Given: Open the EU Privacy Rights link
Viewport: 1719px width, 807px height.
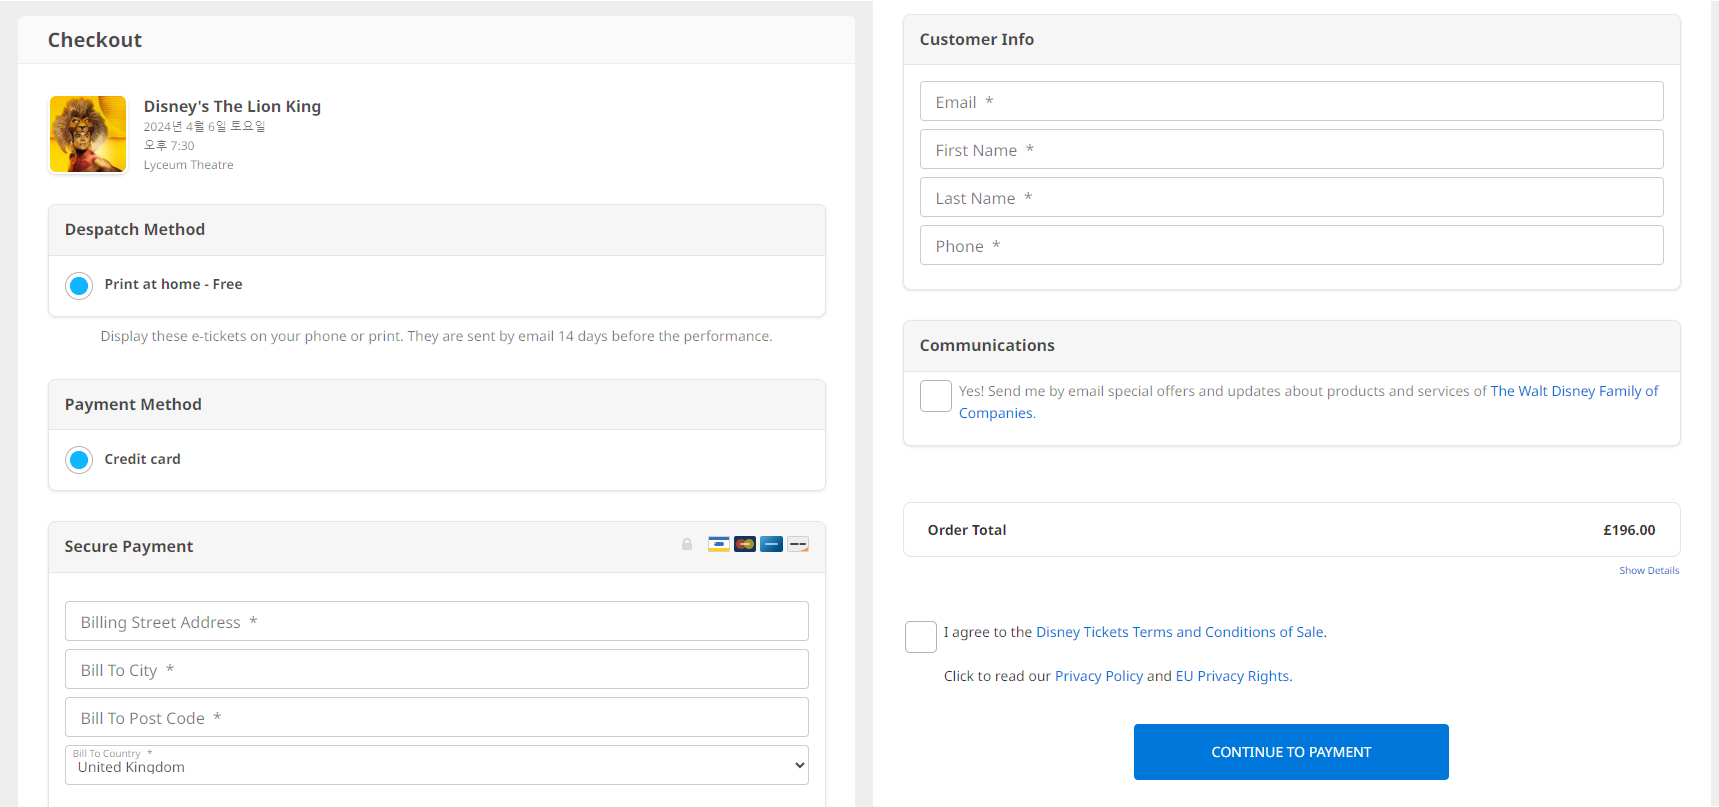Looking at the screenshot, I should [1232, 676].
